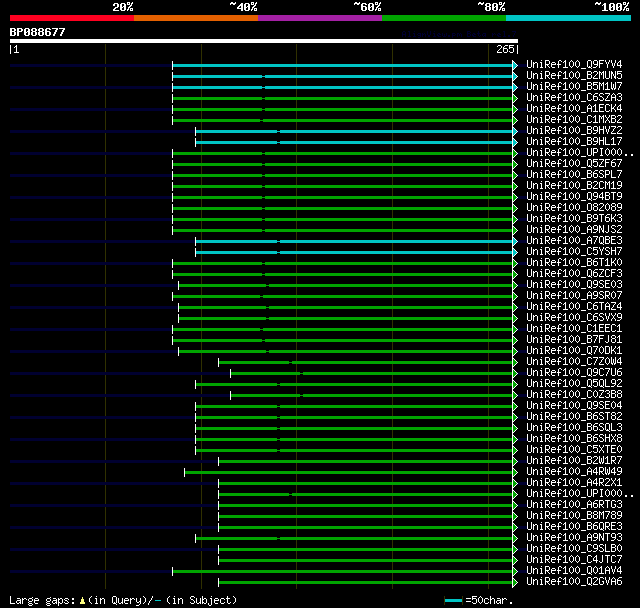
Task: Click the purple ~60% color segment
Action: tap(320, 18)
